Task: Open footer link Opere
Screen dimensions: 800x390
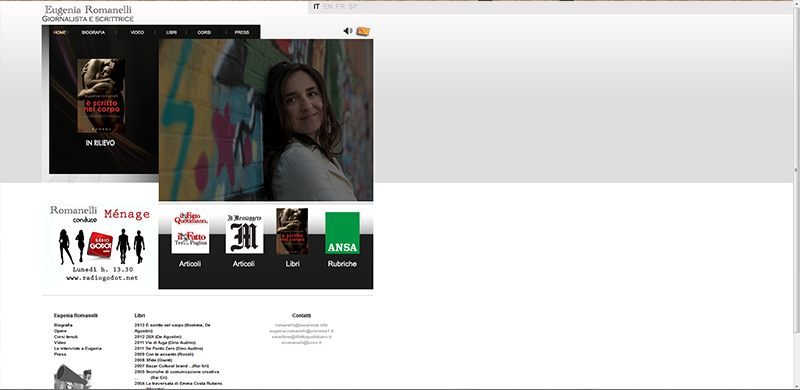Action: (60, 331)
